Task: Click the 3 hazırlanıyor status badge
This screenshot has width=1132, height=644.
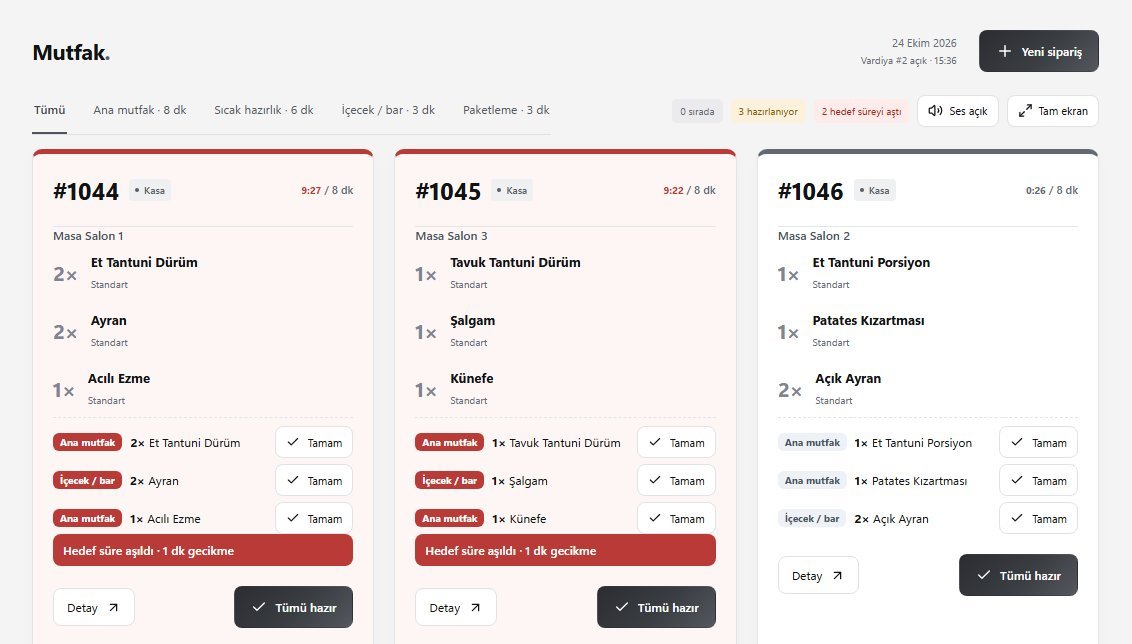Action: point(768,111)
